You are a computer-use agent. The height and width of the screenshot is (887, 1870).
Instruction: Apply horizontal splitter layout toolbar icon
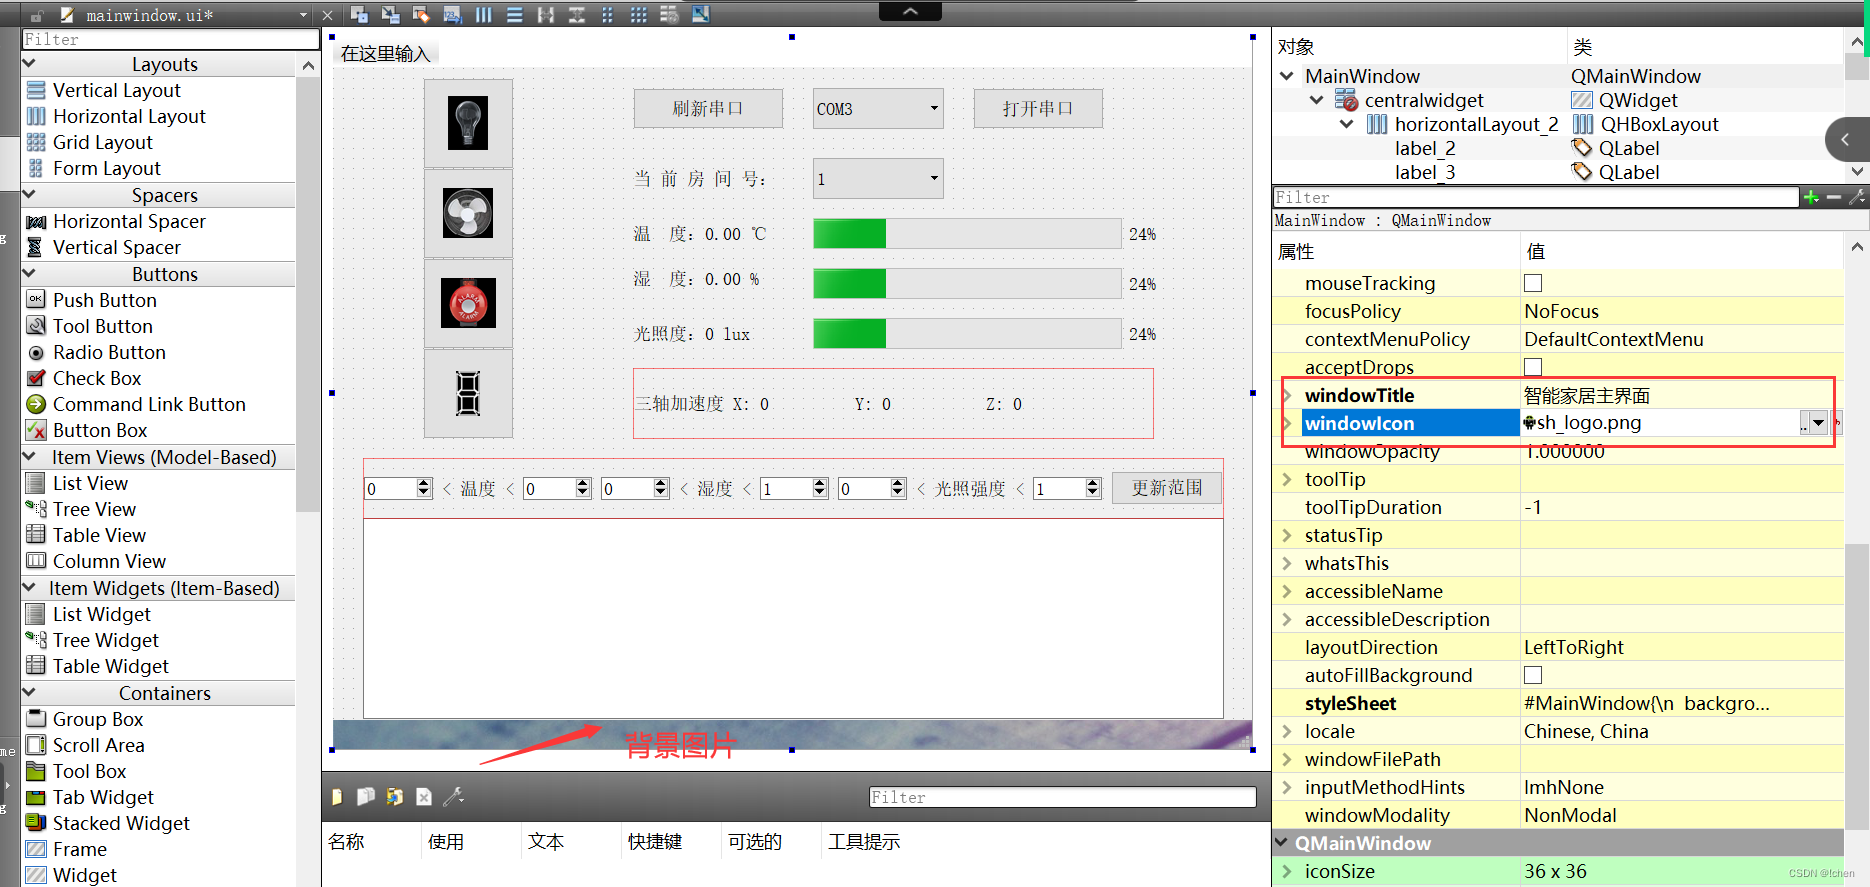[x=546, y=14]
